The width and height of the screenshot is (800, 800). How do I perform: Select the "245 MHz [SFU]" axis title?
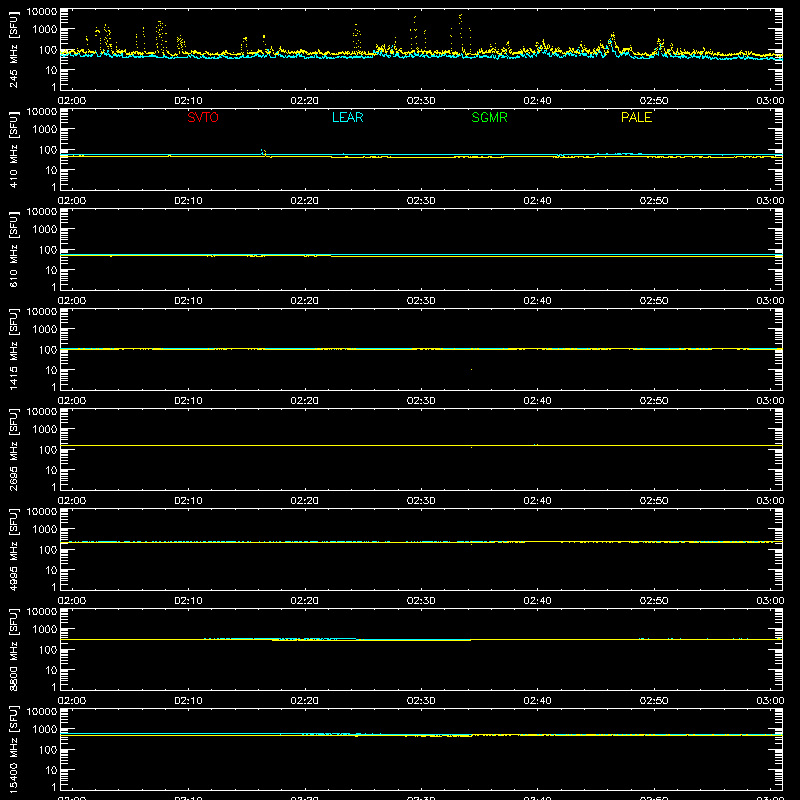(x=14, y=49)
